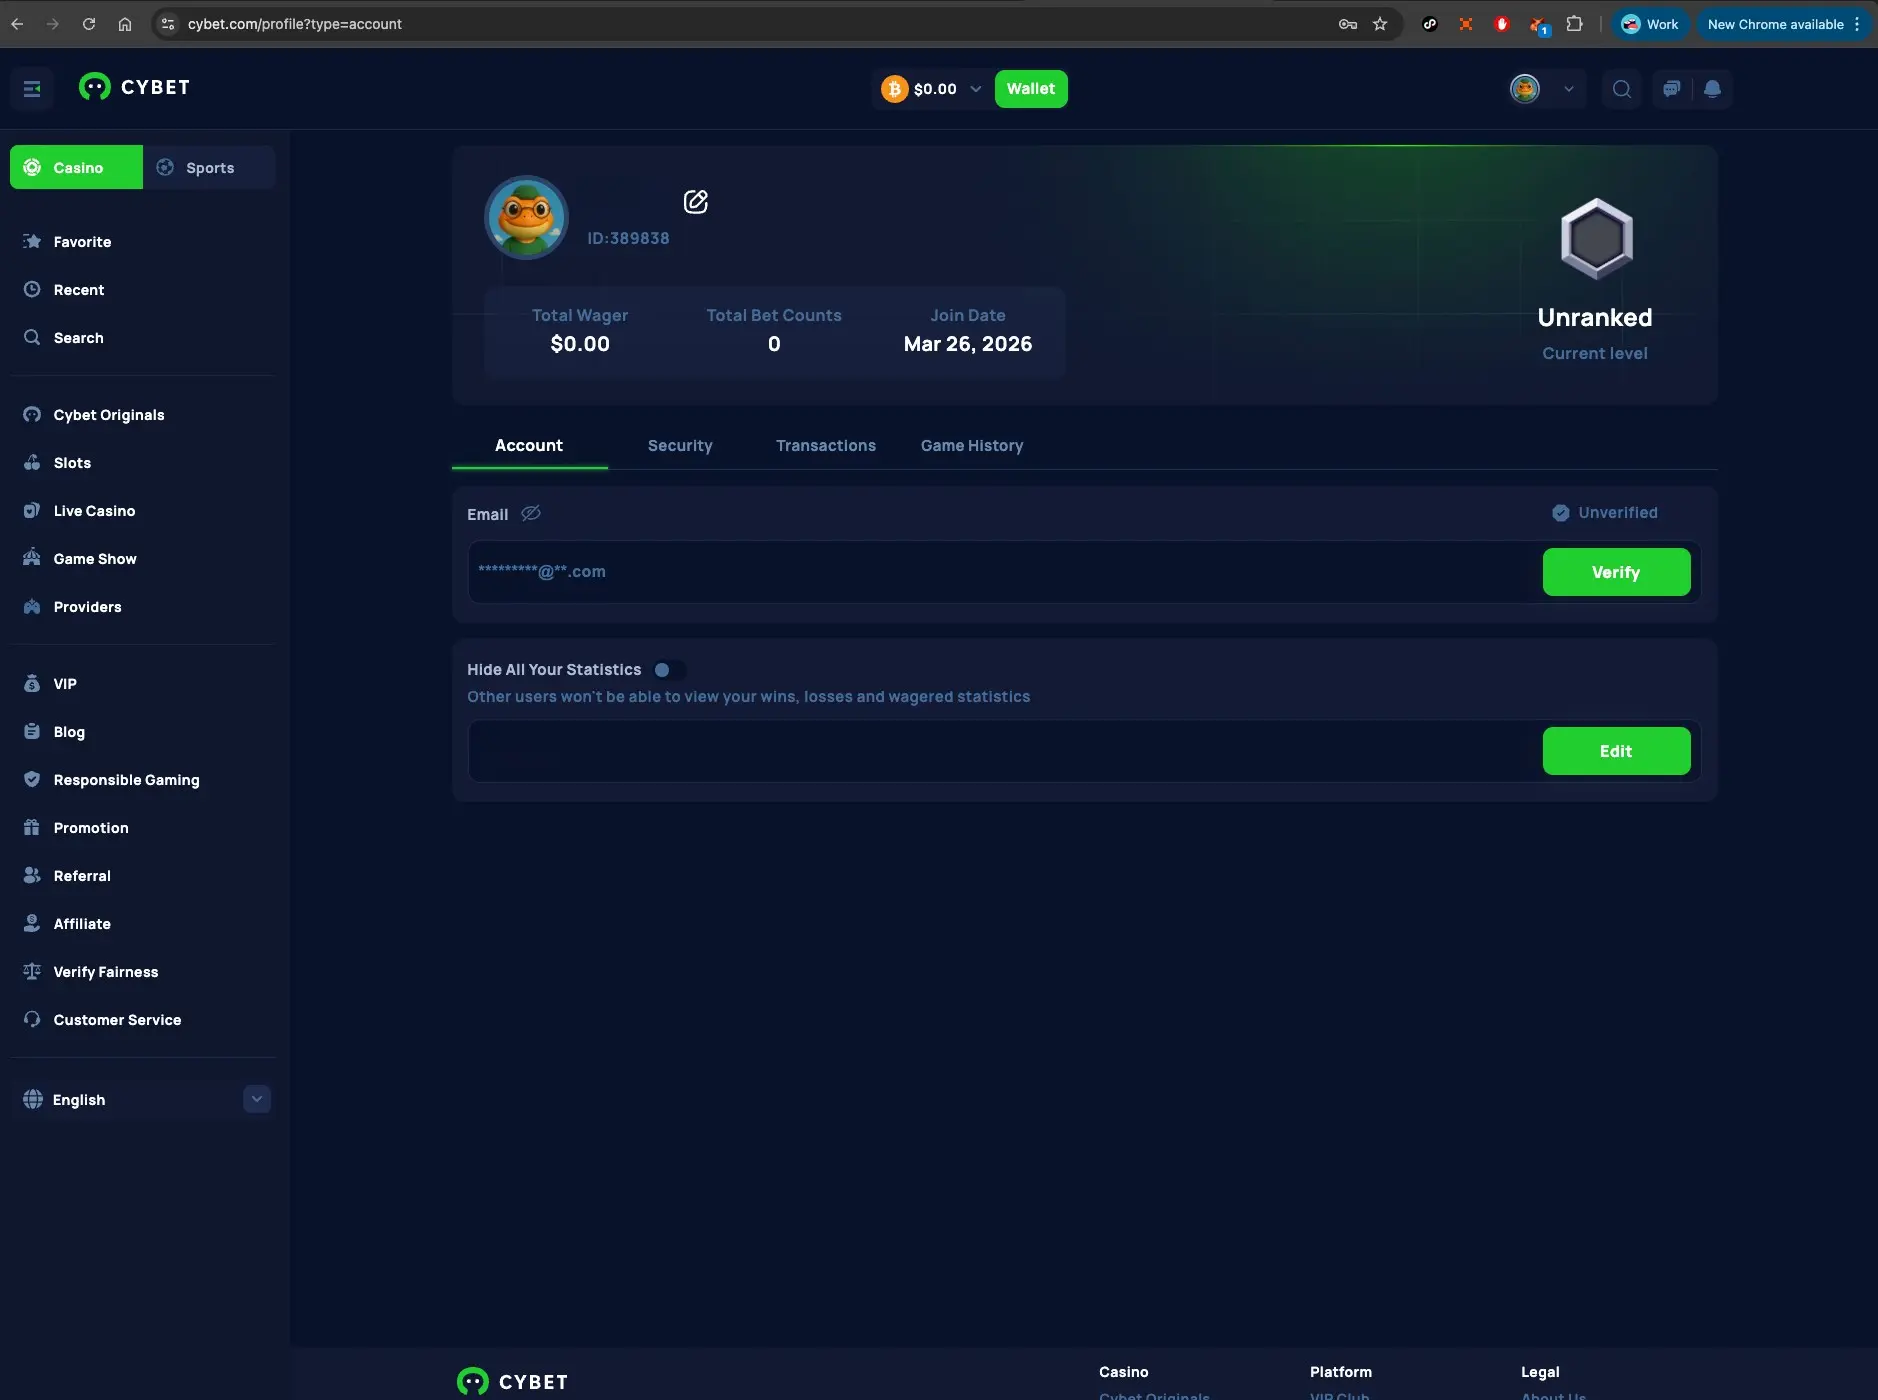Screen dimensions: 1878x1400
Task: Open the chat bubbles icon
Action: (x=1671, y=89)
